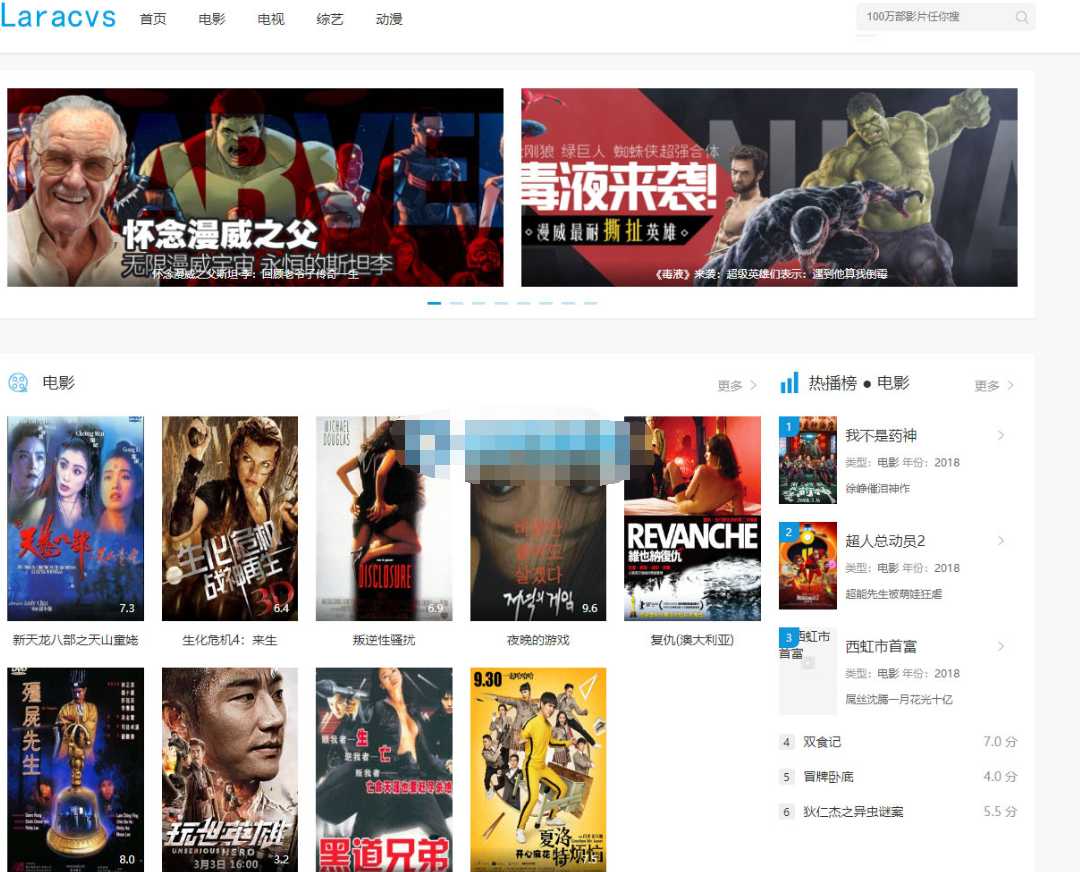
Task: Open the 电影 navigation menu
Action: pos(212,19)
